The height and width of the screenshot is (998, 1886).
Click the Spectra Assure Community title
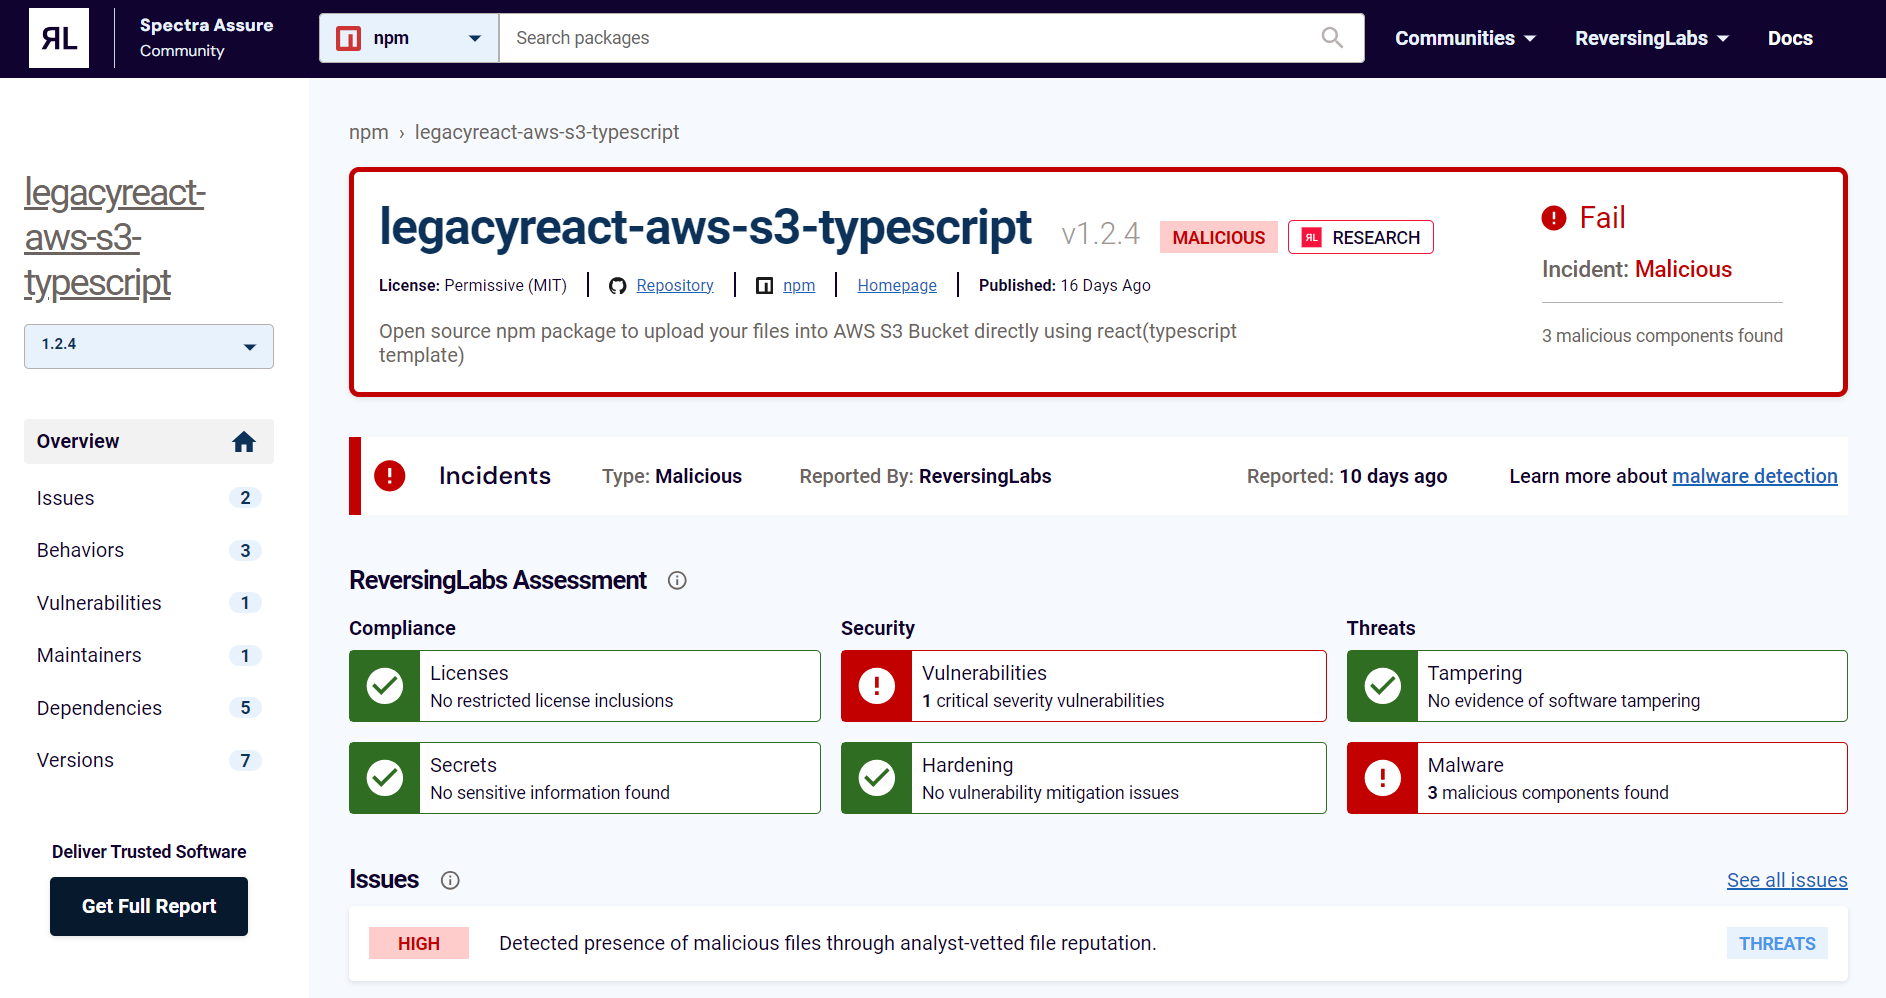point(207,38)
